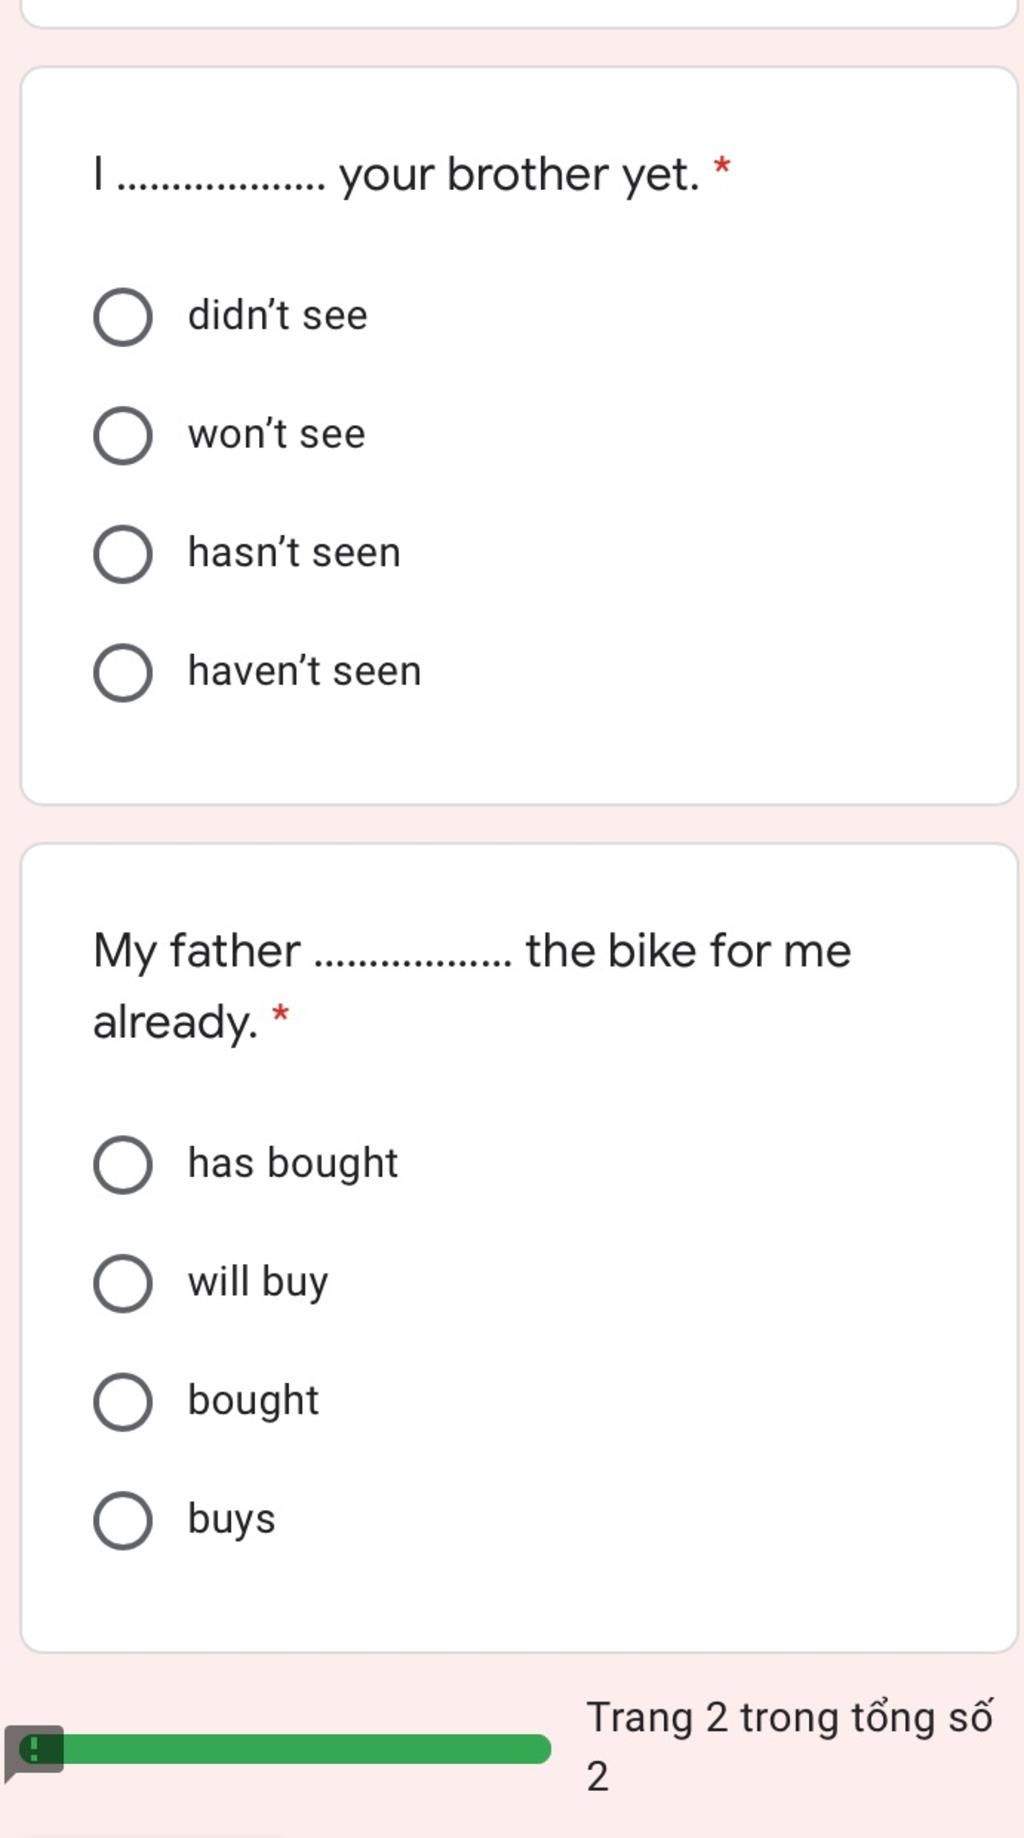Choose the "won't see" radio circle
Screen dimensions: 1024x1838
pos(123,435)
